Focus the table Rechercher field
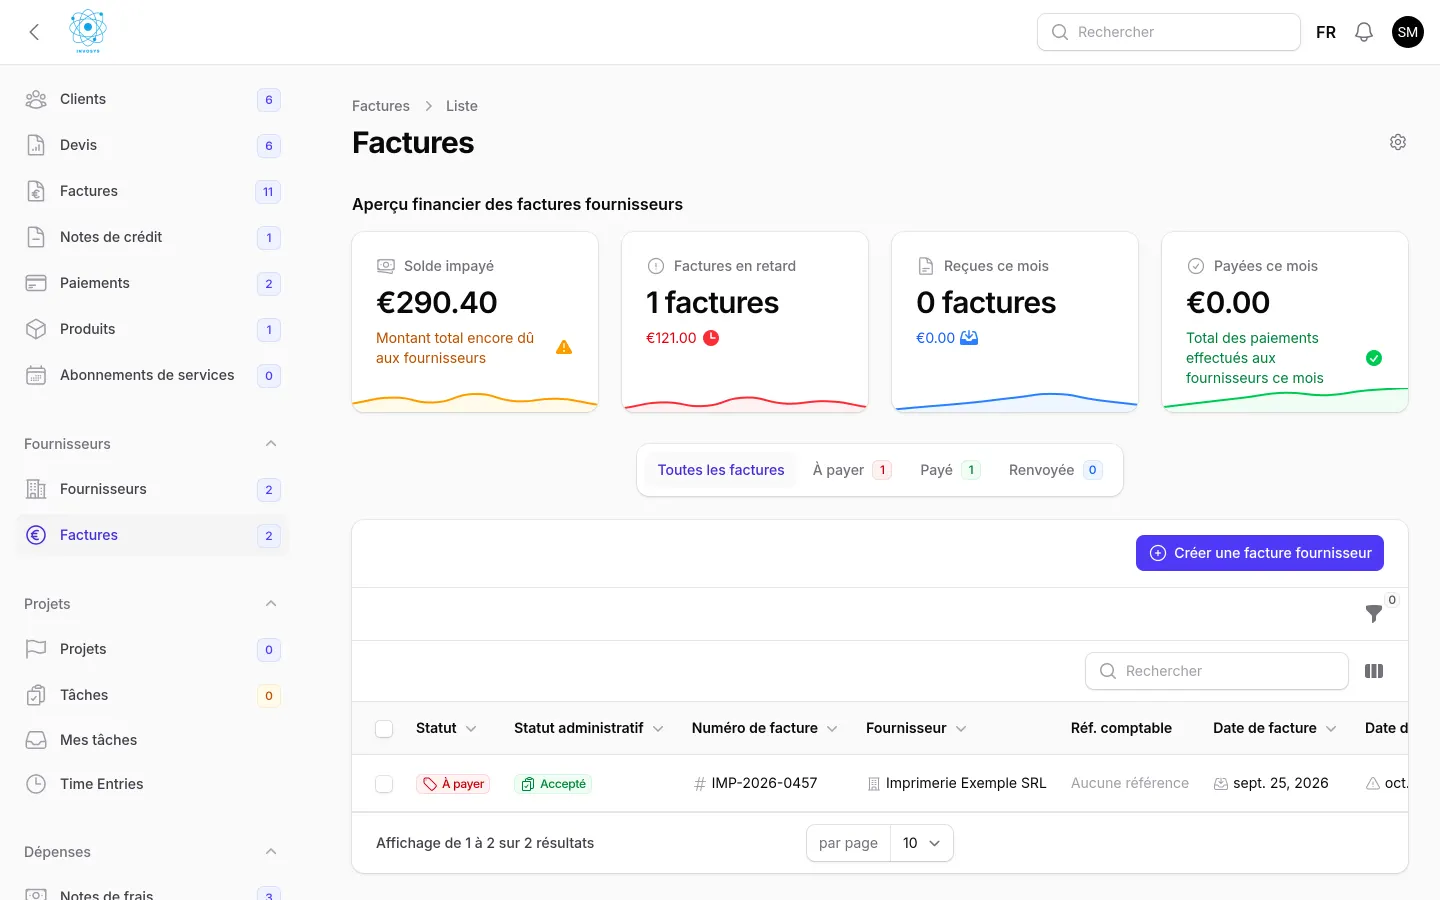1440x900 pixels. [1217, 671]
